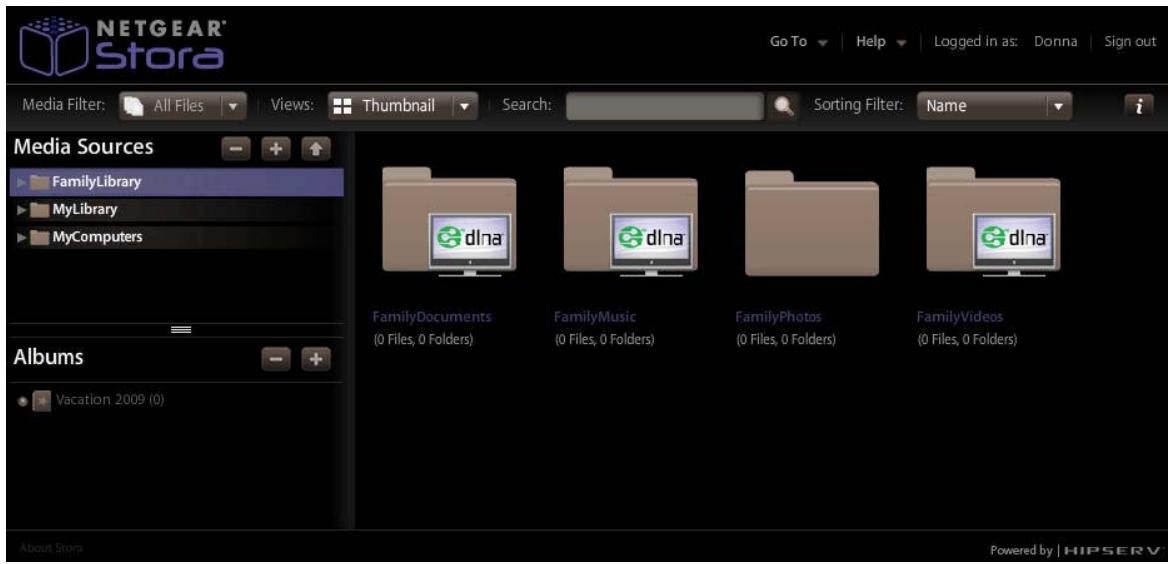This screenshot has height=564, width=1173.
Task: Collapse Media Sources with minus button
Action: click(x=236, y=149)
